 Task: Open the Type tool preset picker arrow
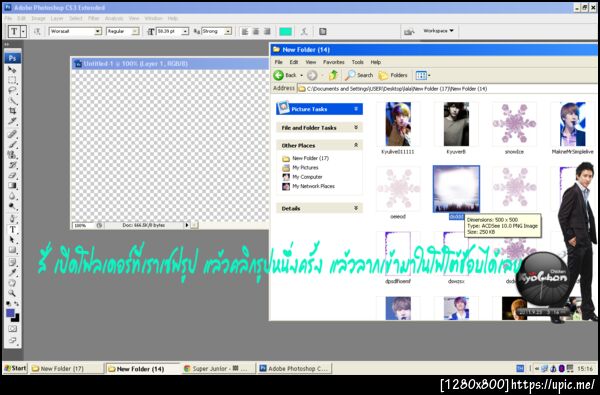23,31
